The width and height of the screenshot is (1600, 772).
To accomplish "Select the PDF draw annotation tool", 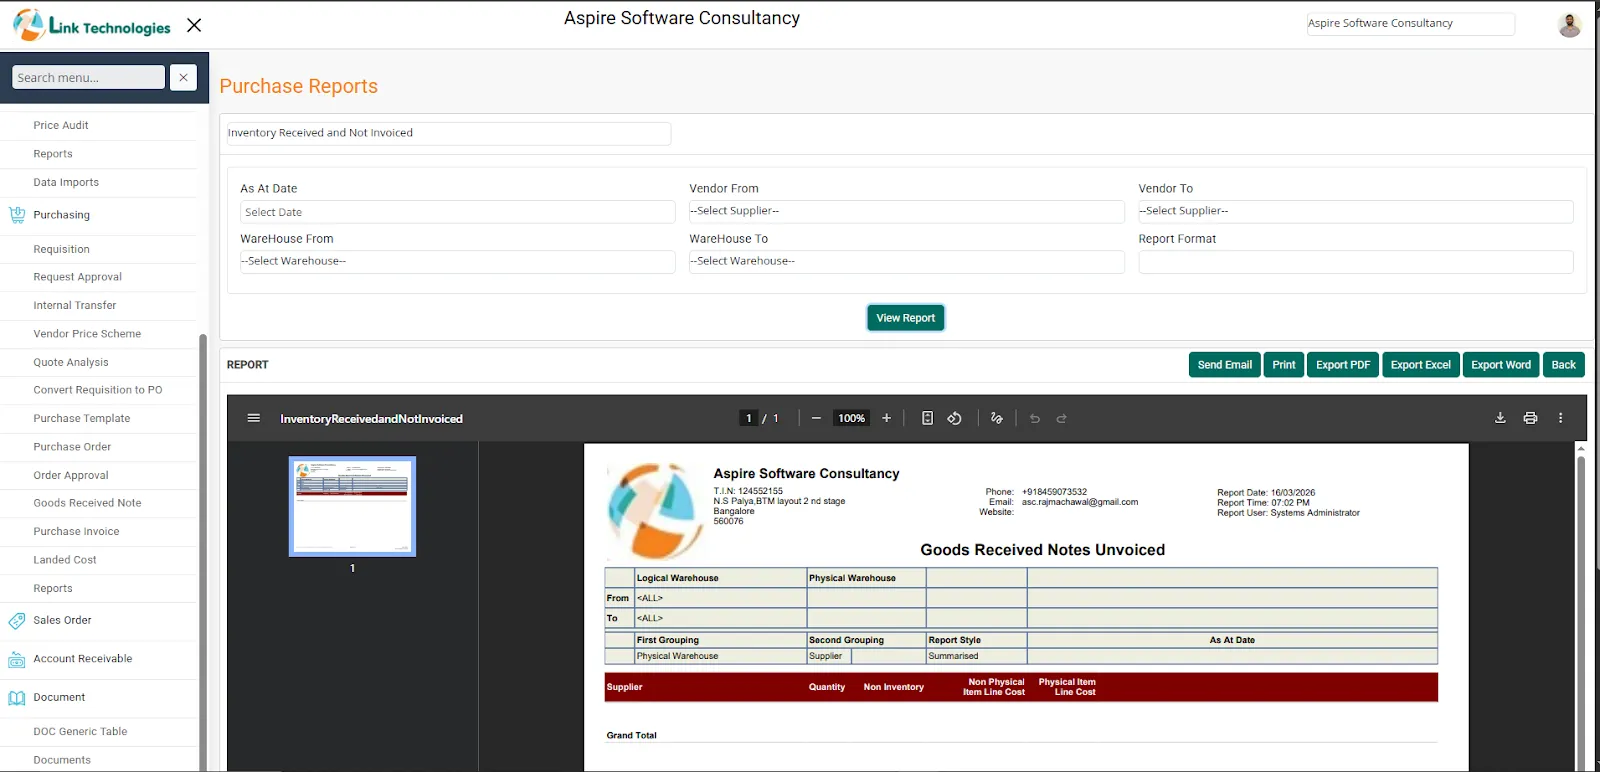I will click(x=996, y=418).
